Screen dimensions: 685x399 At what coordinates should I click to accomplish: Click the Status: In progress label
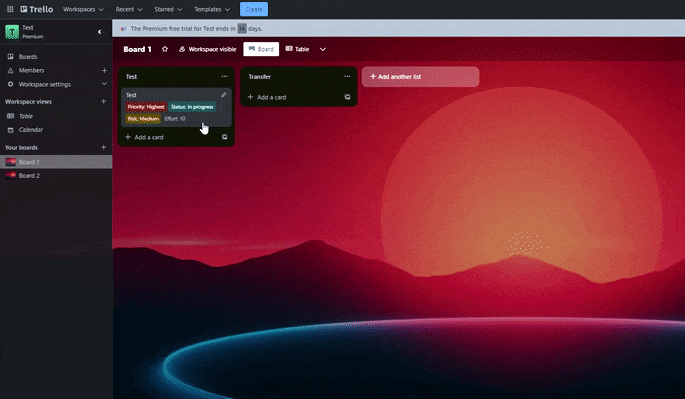point(192,107)
